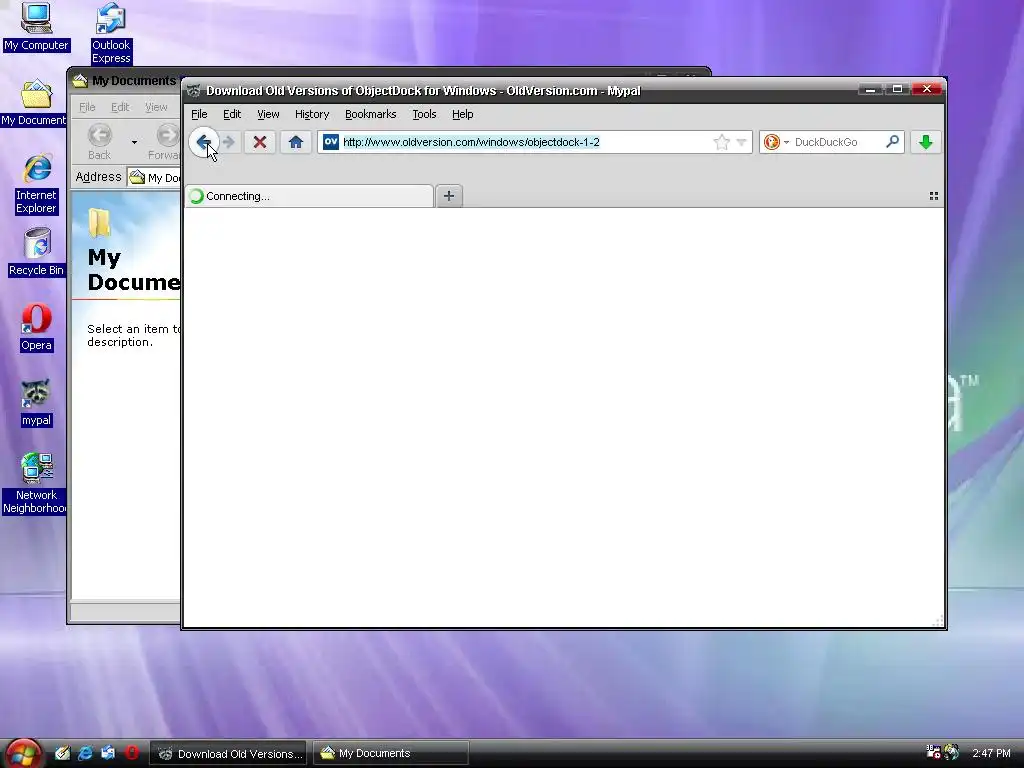1024x768 pixels.
Task: Open Edit menu in My Documents window
Action: click(120, 107)
